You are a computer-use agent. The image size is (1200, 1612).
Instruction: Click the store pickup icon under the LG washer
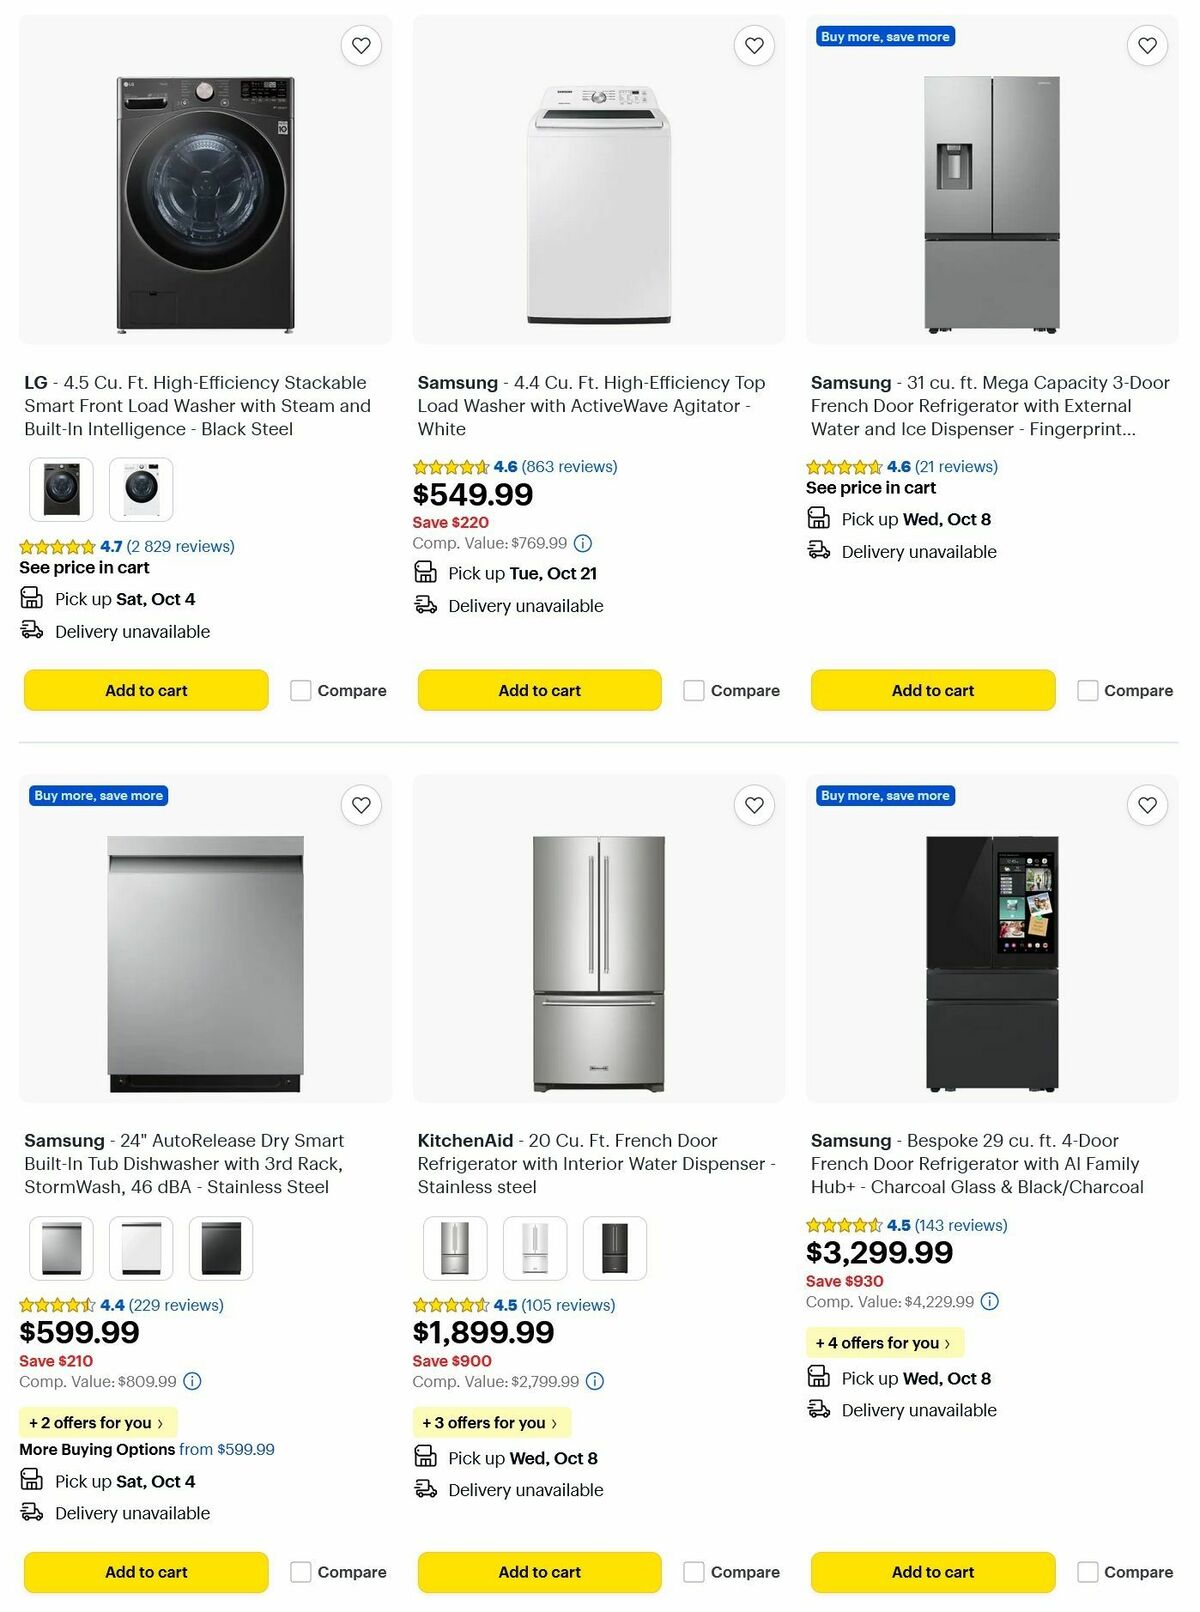30,598
